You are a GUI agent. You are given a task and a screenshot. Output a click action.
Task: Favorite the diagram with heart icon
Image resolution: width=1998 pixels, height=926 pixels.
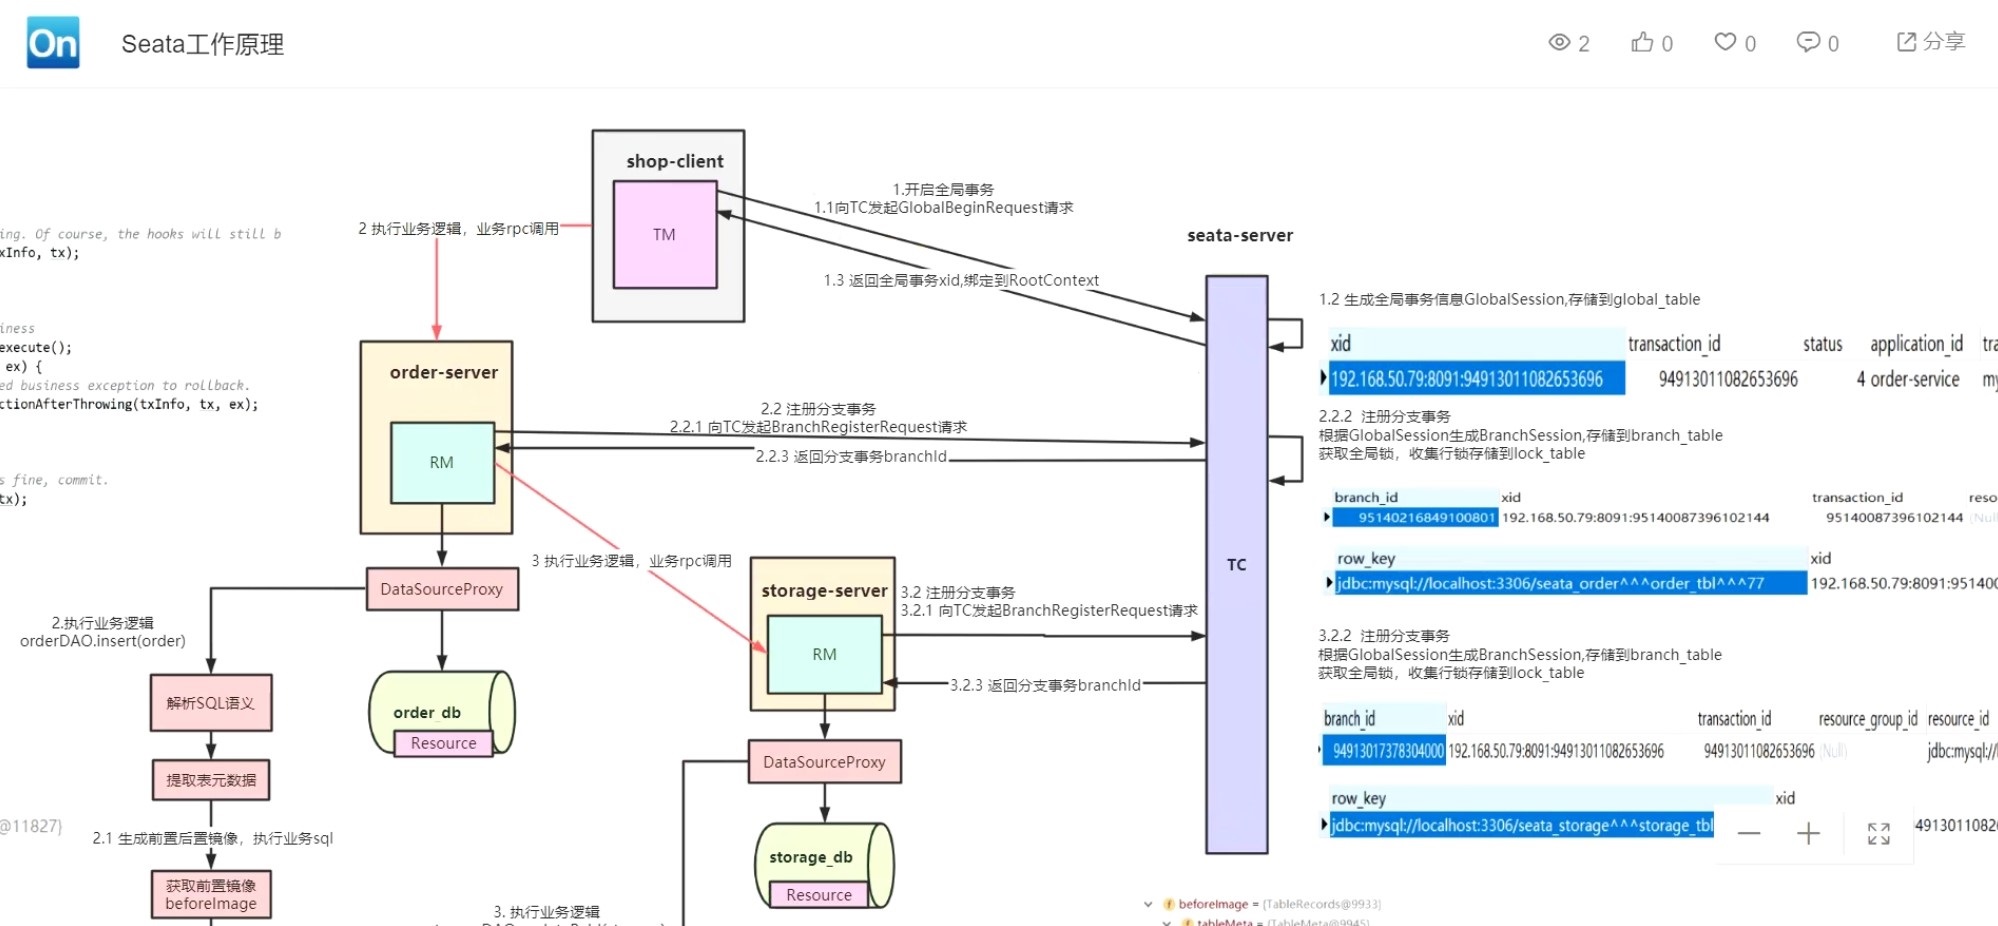[1725, 42]
